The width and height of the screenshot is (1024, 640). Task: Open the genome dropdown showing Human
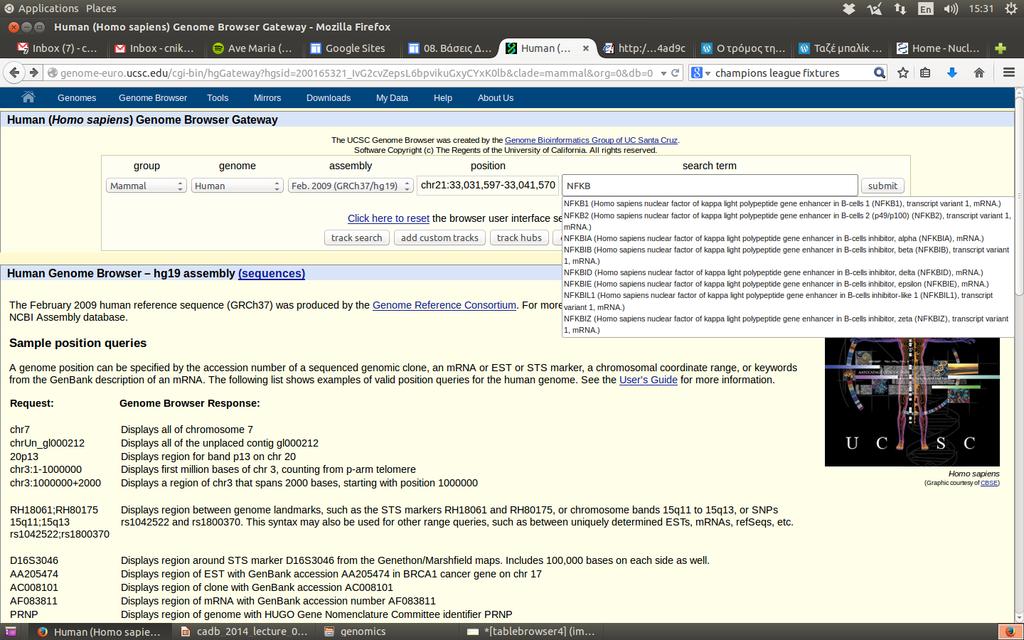(237, 185)
